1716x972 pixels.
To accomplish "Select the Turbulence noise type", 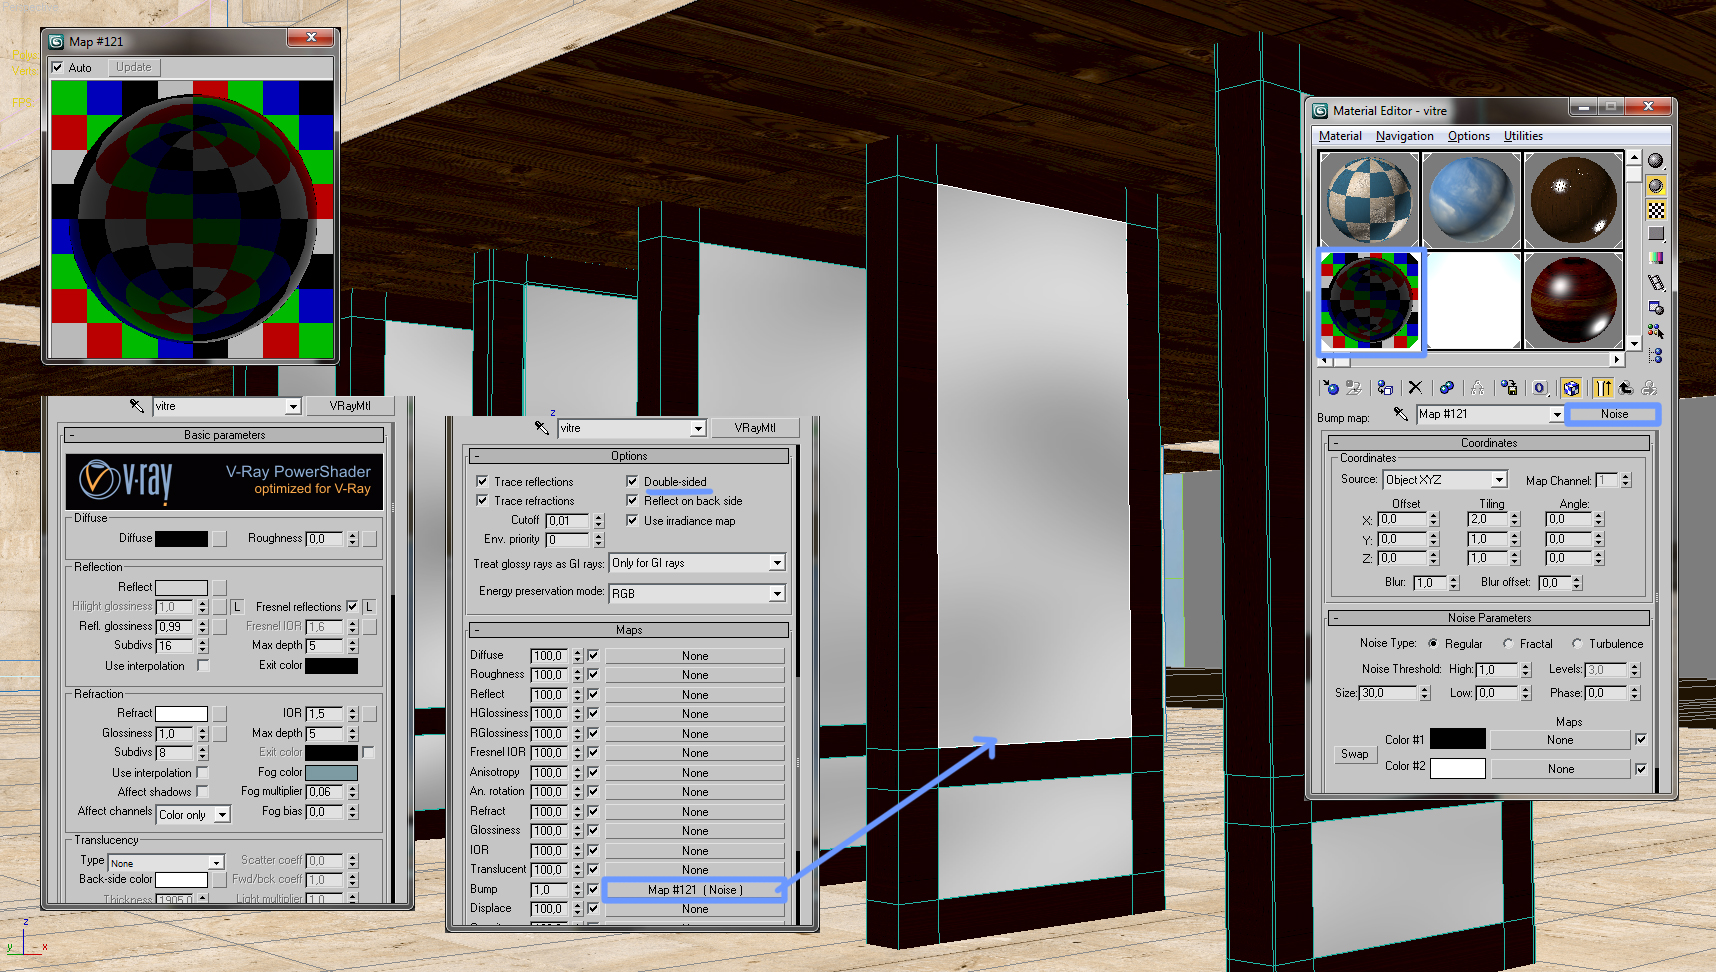I will [x=1577, y=644].
